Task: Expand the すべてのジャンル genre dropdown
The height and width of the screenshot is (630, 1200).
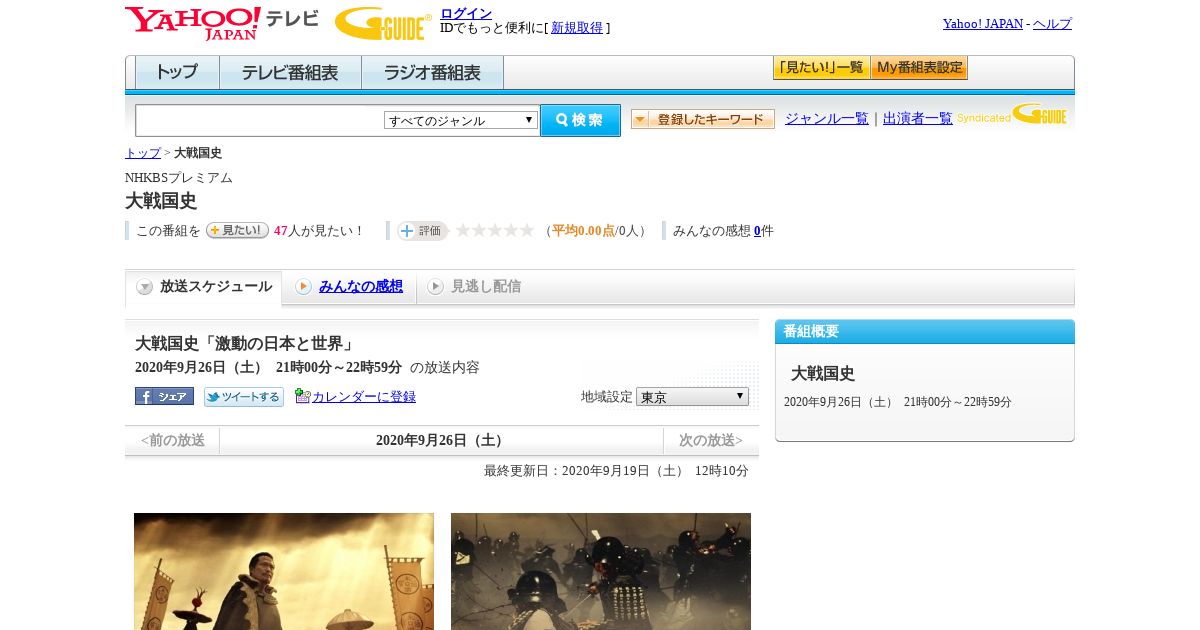Action: coord(461,120)
